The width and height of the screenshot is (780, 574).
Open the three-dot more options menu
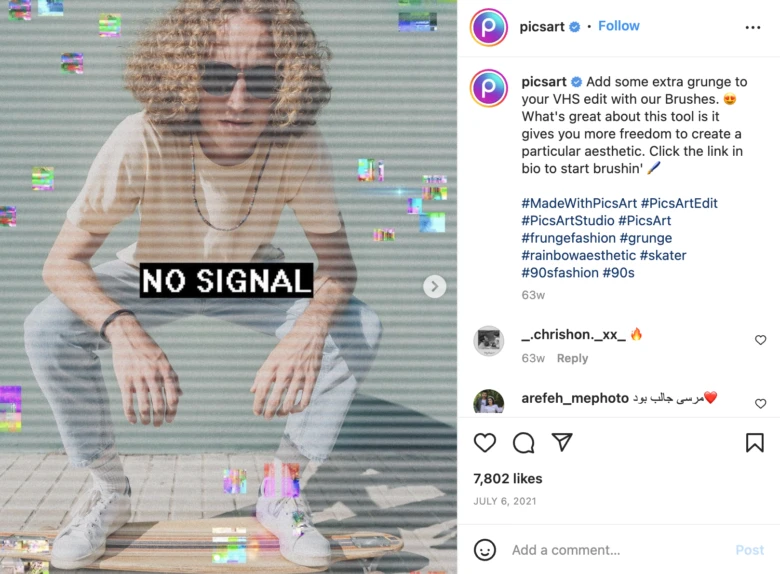pyautogui.click(x=753, y=27)
